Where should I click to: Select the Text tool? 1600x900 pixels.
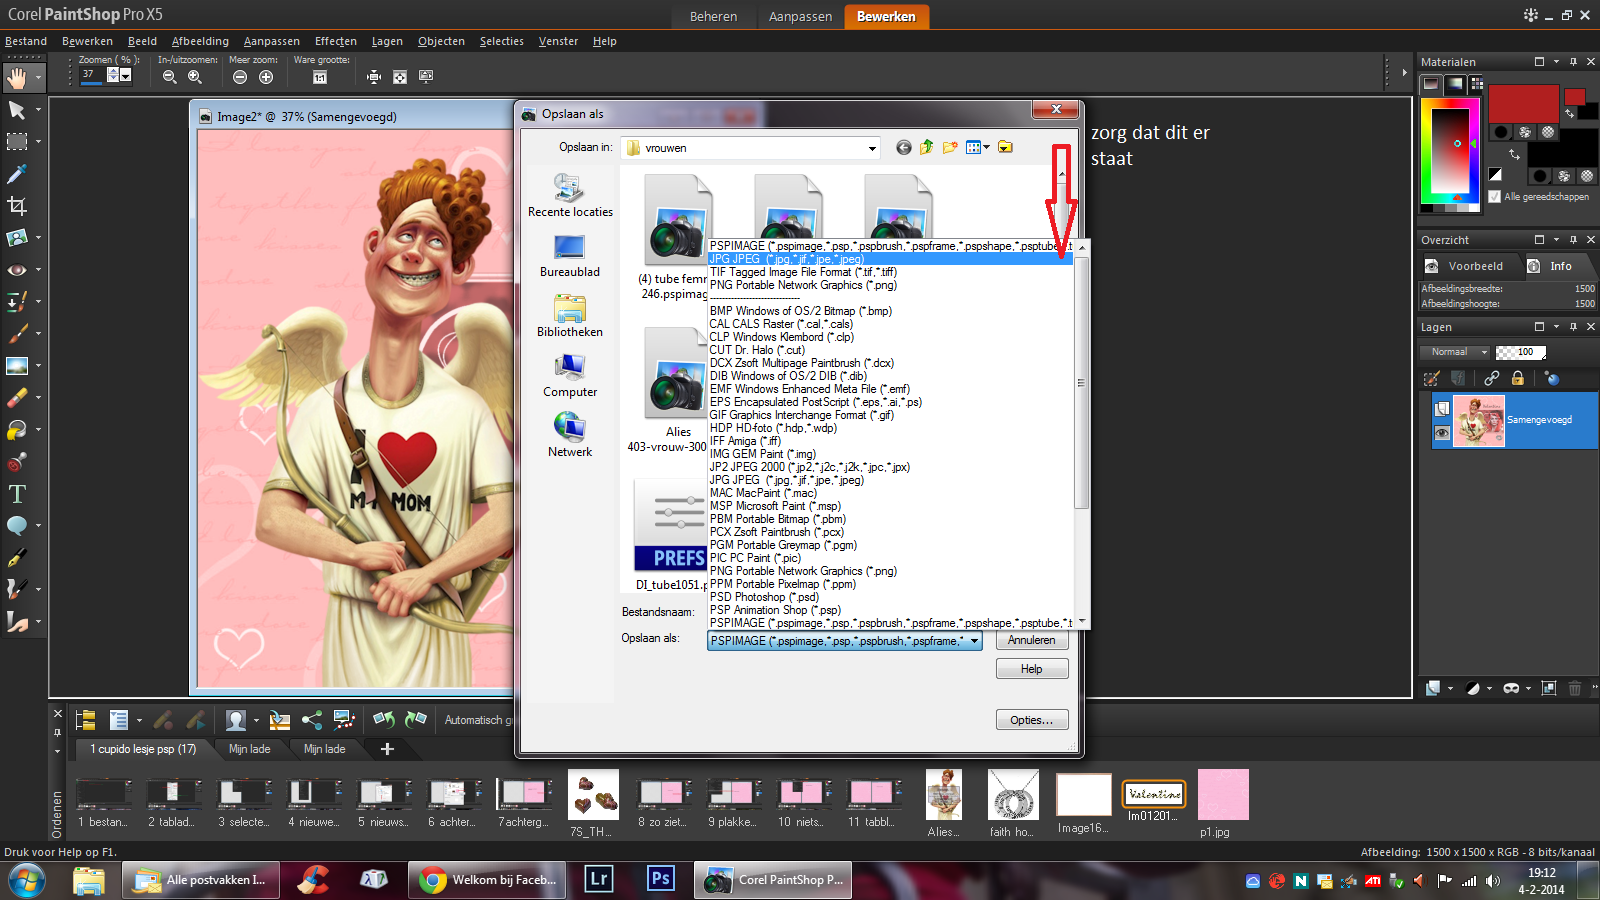(x=17, y=494)
